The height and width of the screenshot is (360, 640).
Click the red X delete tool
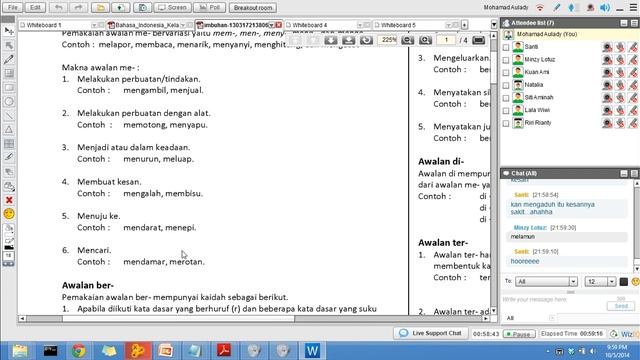click(x=9, y=200)
